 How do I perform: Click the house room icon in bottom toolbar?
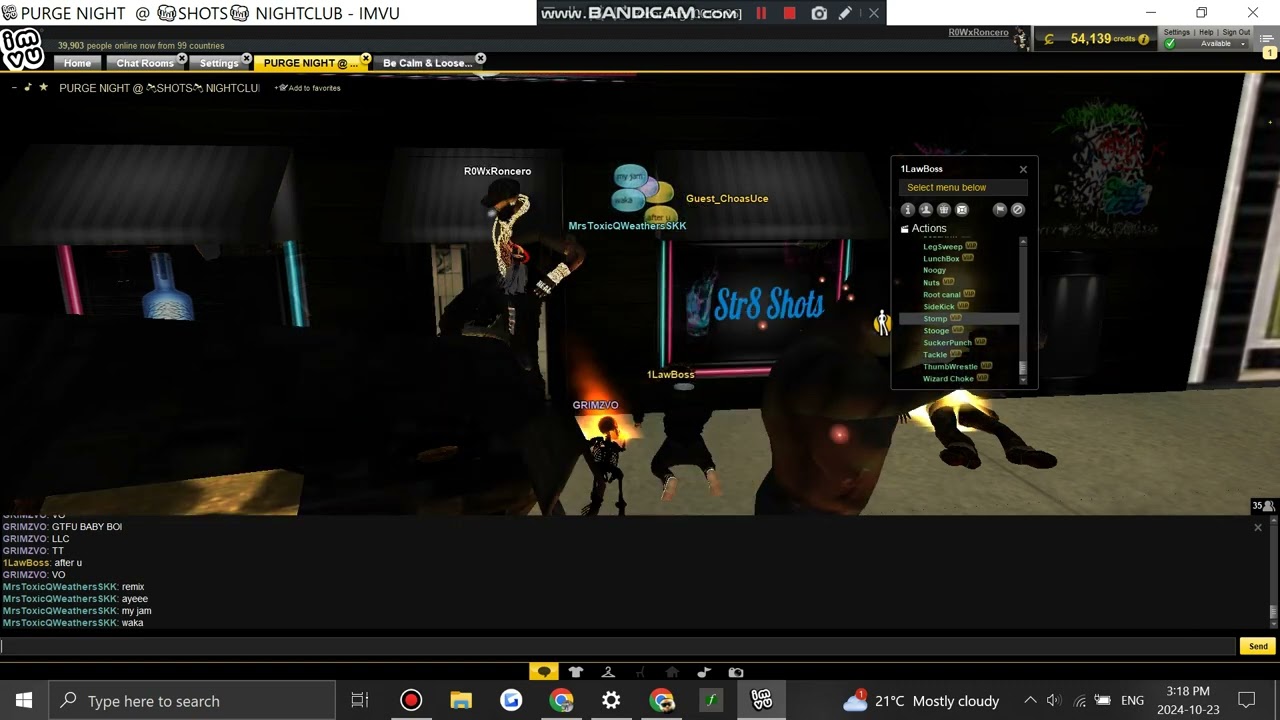point(672,672)
